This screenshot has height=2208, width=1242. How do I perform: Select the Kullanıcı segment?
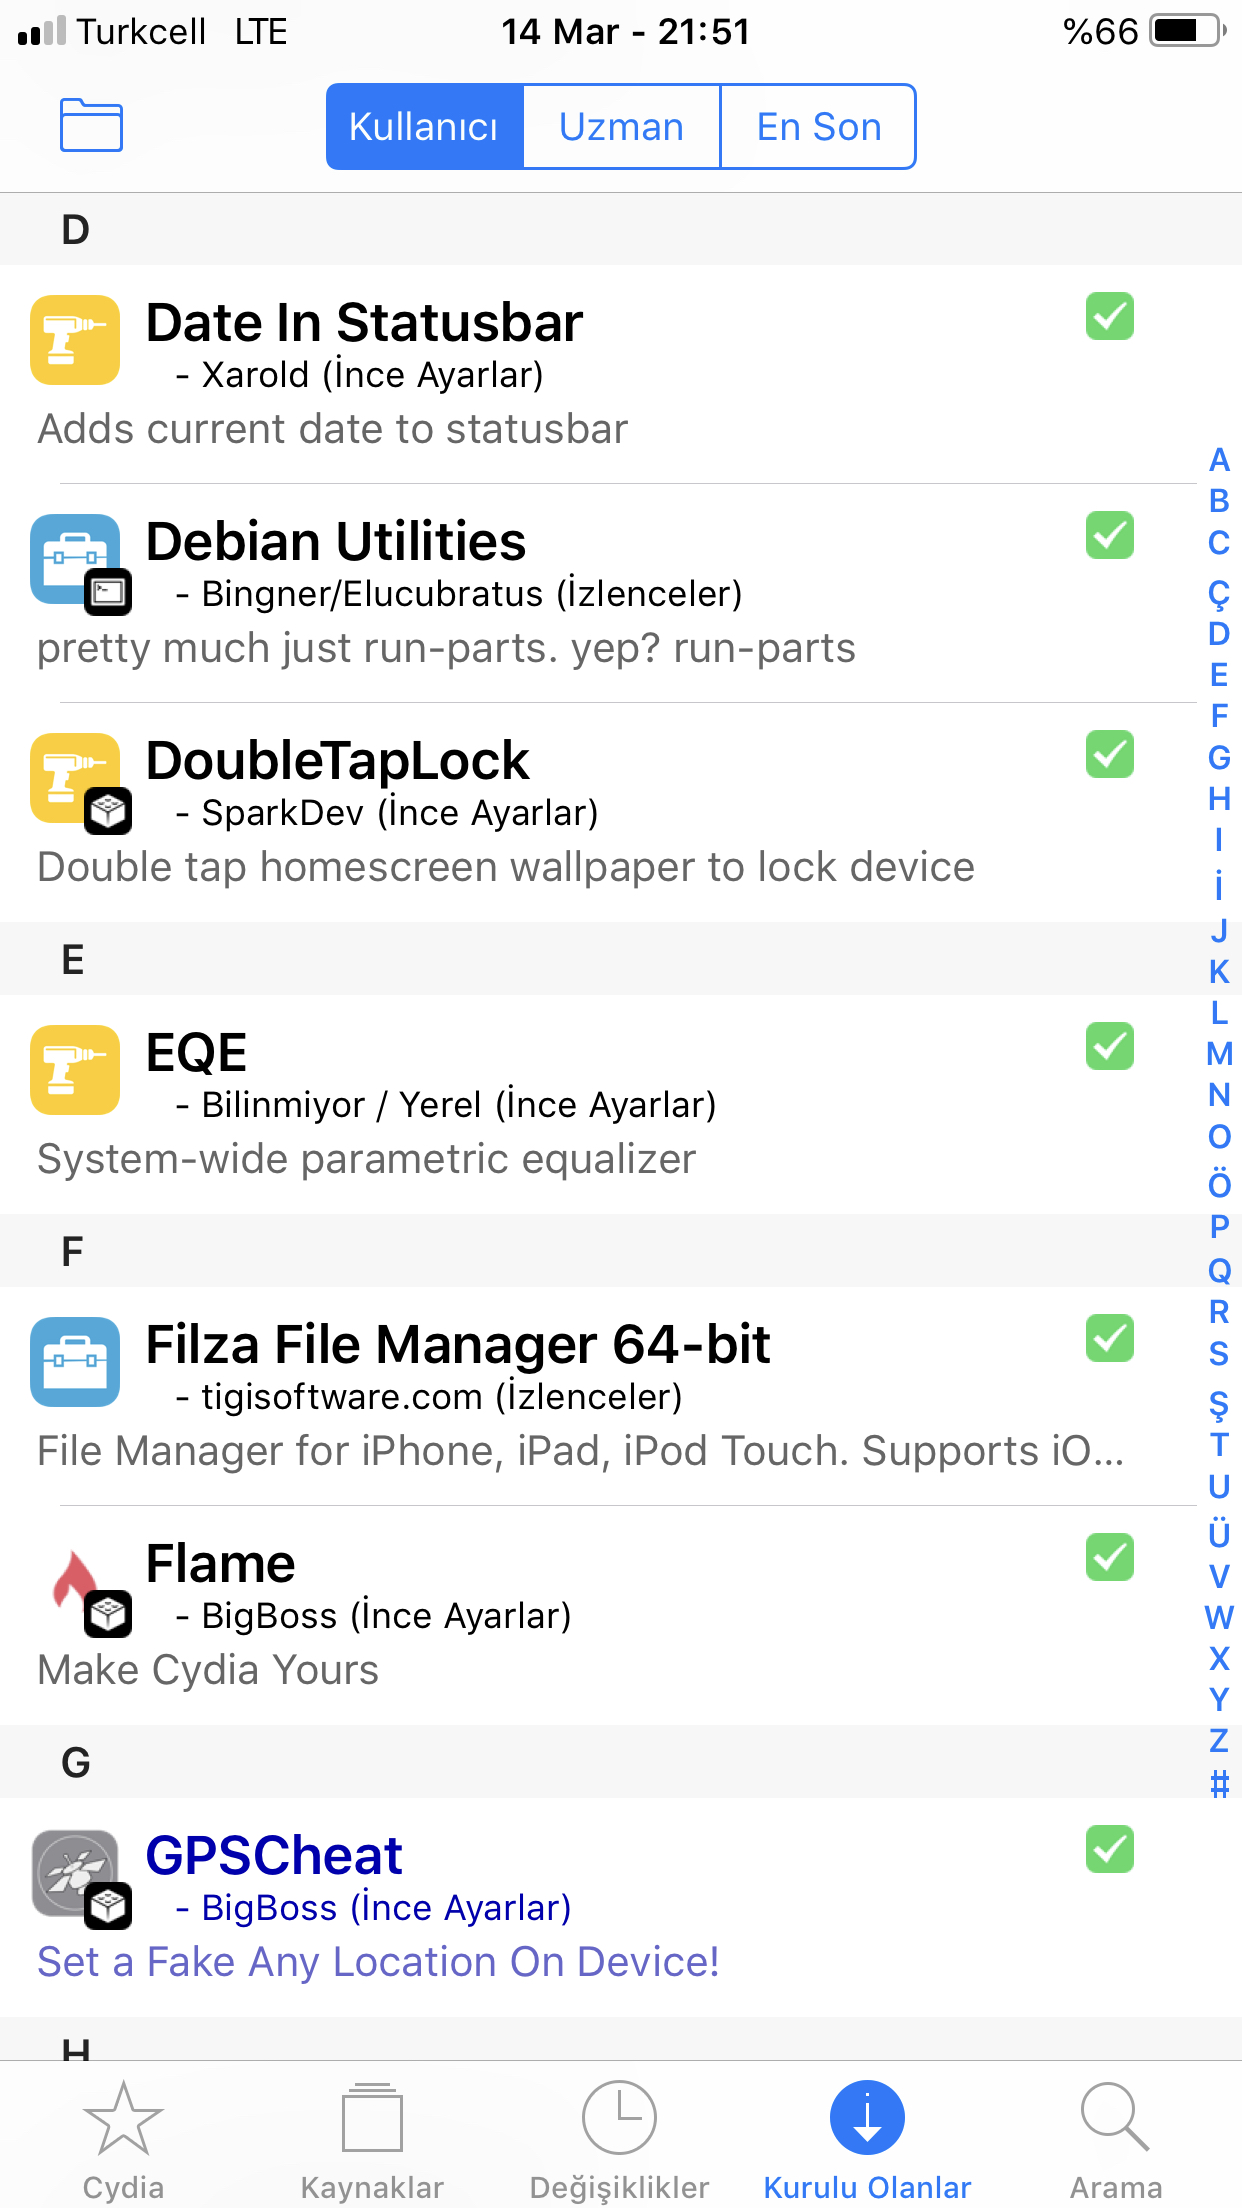click(x=424, y=127)
